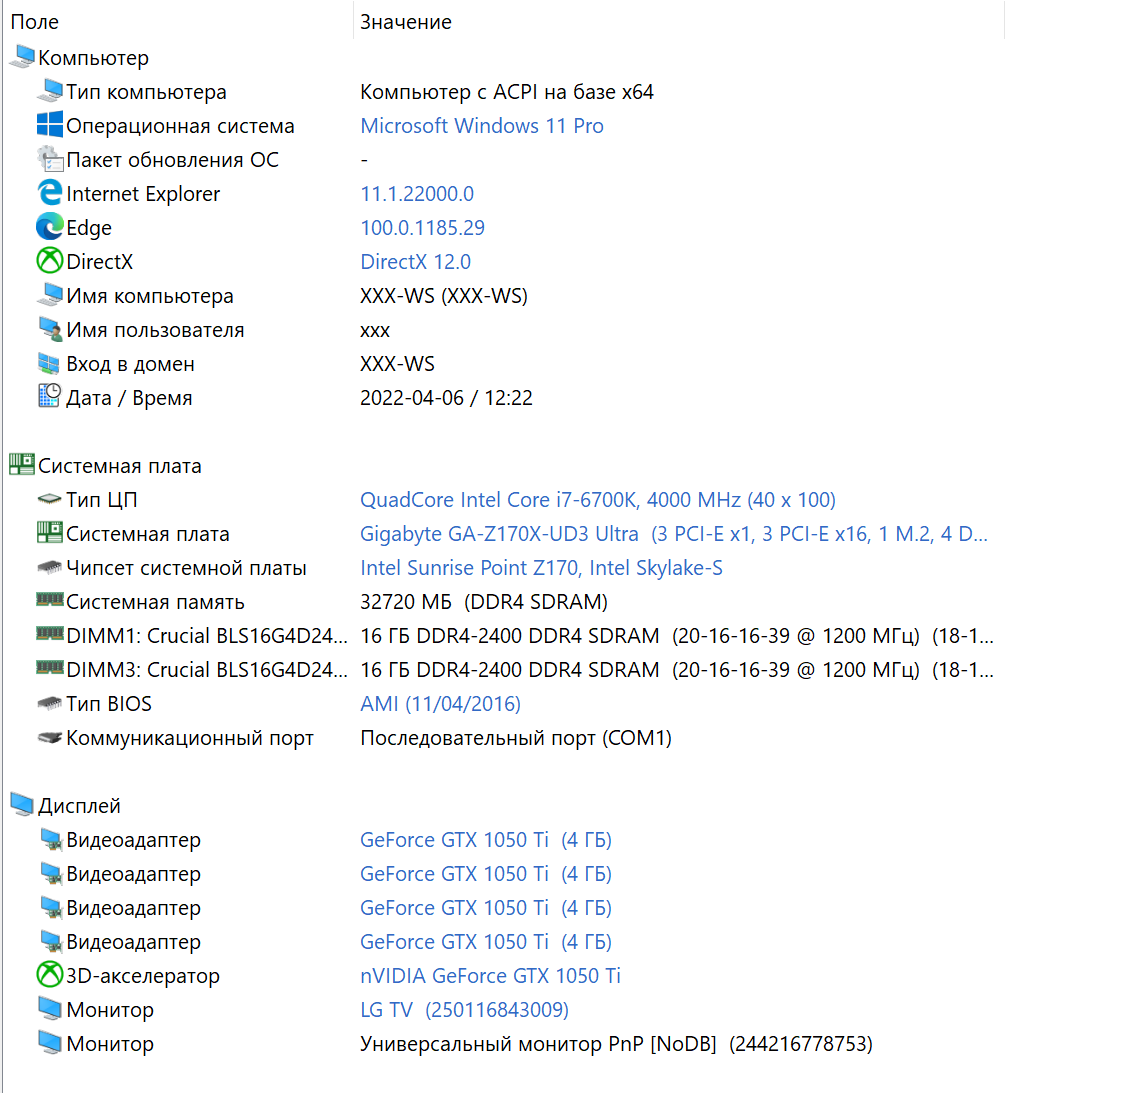Viewport: 1130px width, 1093px height.
Task: Open the nVIDIA GeForce GTX 1050 Ti link
Action: click(x=490, y=976)
